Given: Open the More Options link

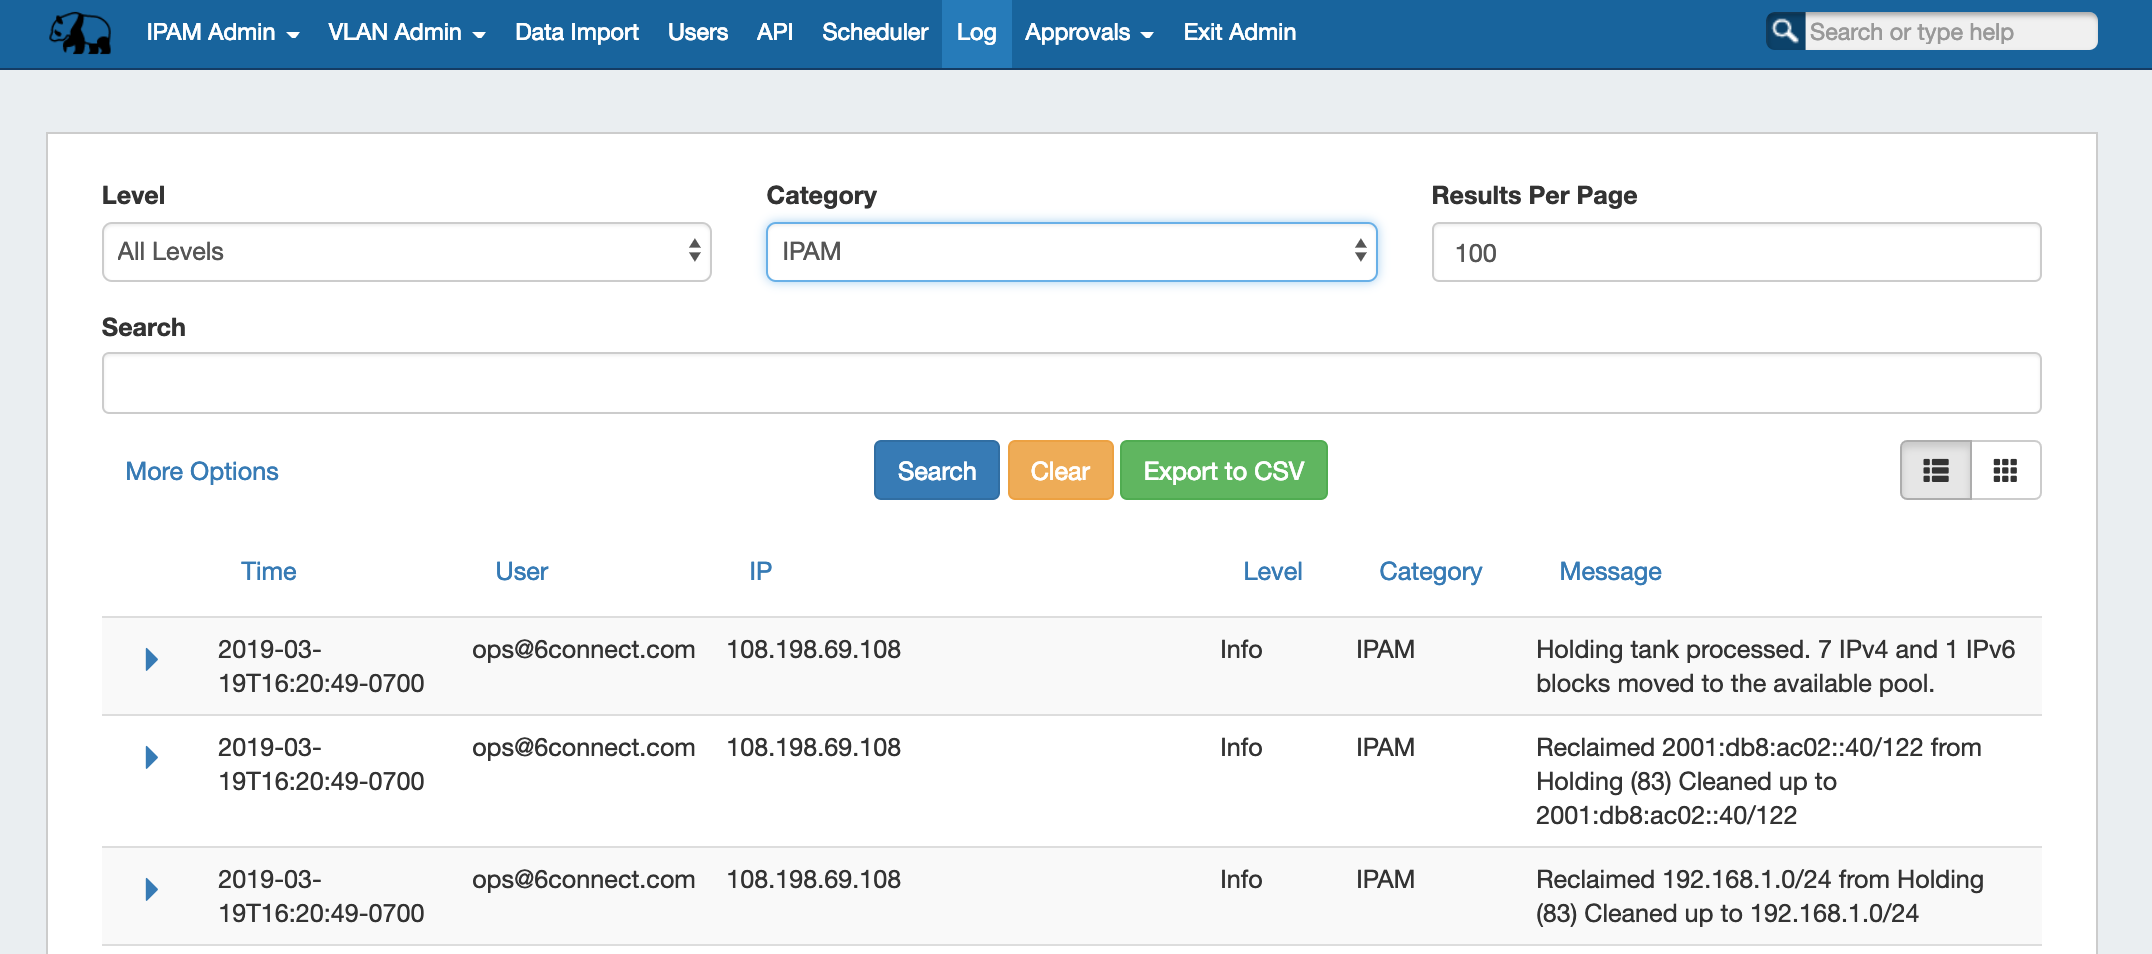Looking at the screenshot, I should [x=202, y=472].
